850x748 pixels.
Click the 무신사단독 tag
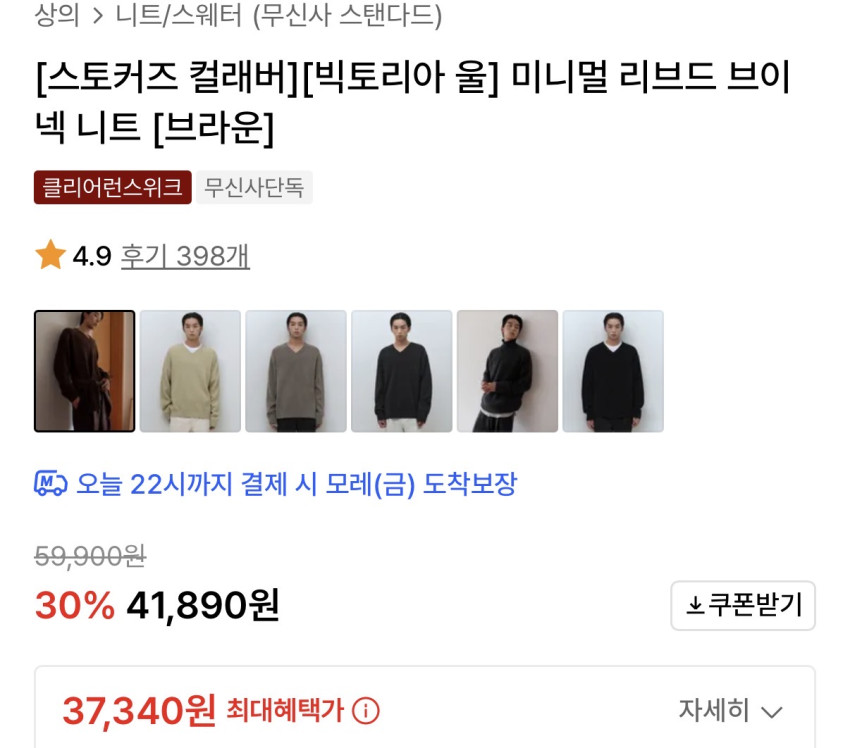click(x=254, y=188)
